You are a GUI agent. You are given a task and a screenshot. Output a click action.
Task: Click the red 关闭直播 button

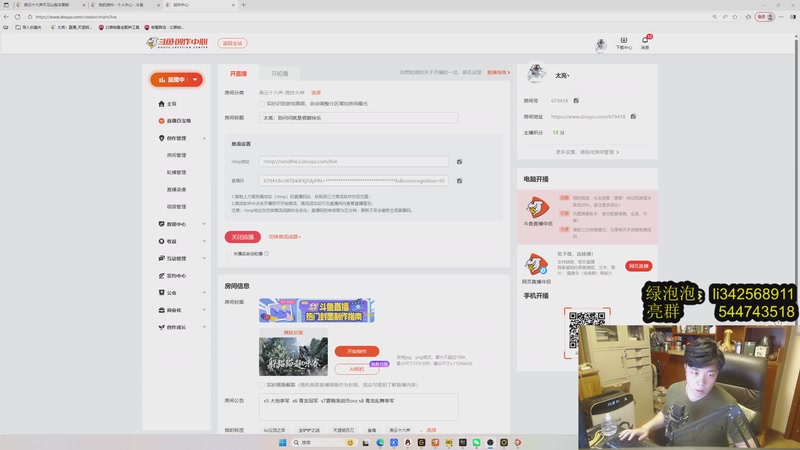point(242,237)
